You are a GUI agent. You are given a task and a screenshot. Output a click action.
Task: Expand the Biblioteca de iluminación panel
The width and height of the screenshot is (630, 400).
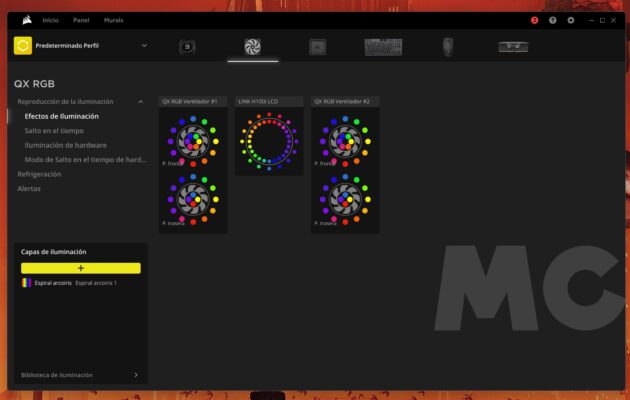136,375
